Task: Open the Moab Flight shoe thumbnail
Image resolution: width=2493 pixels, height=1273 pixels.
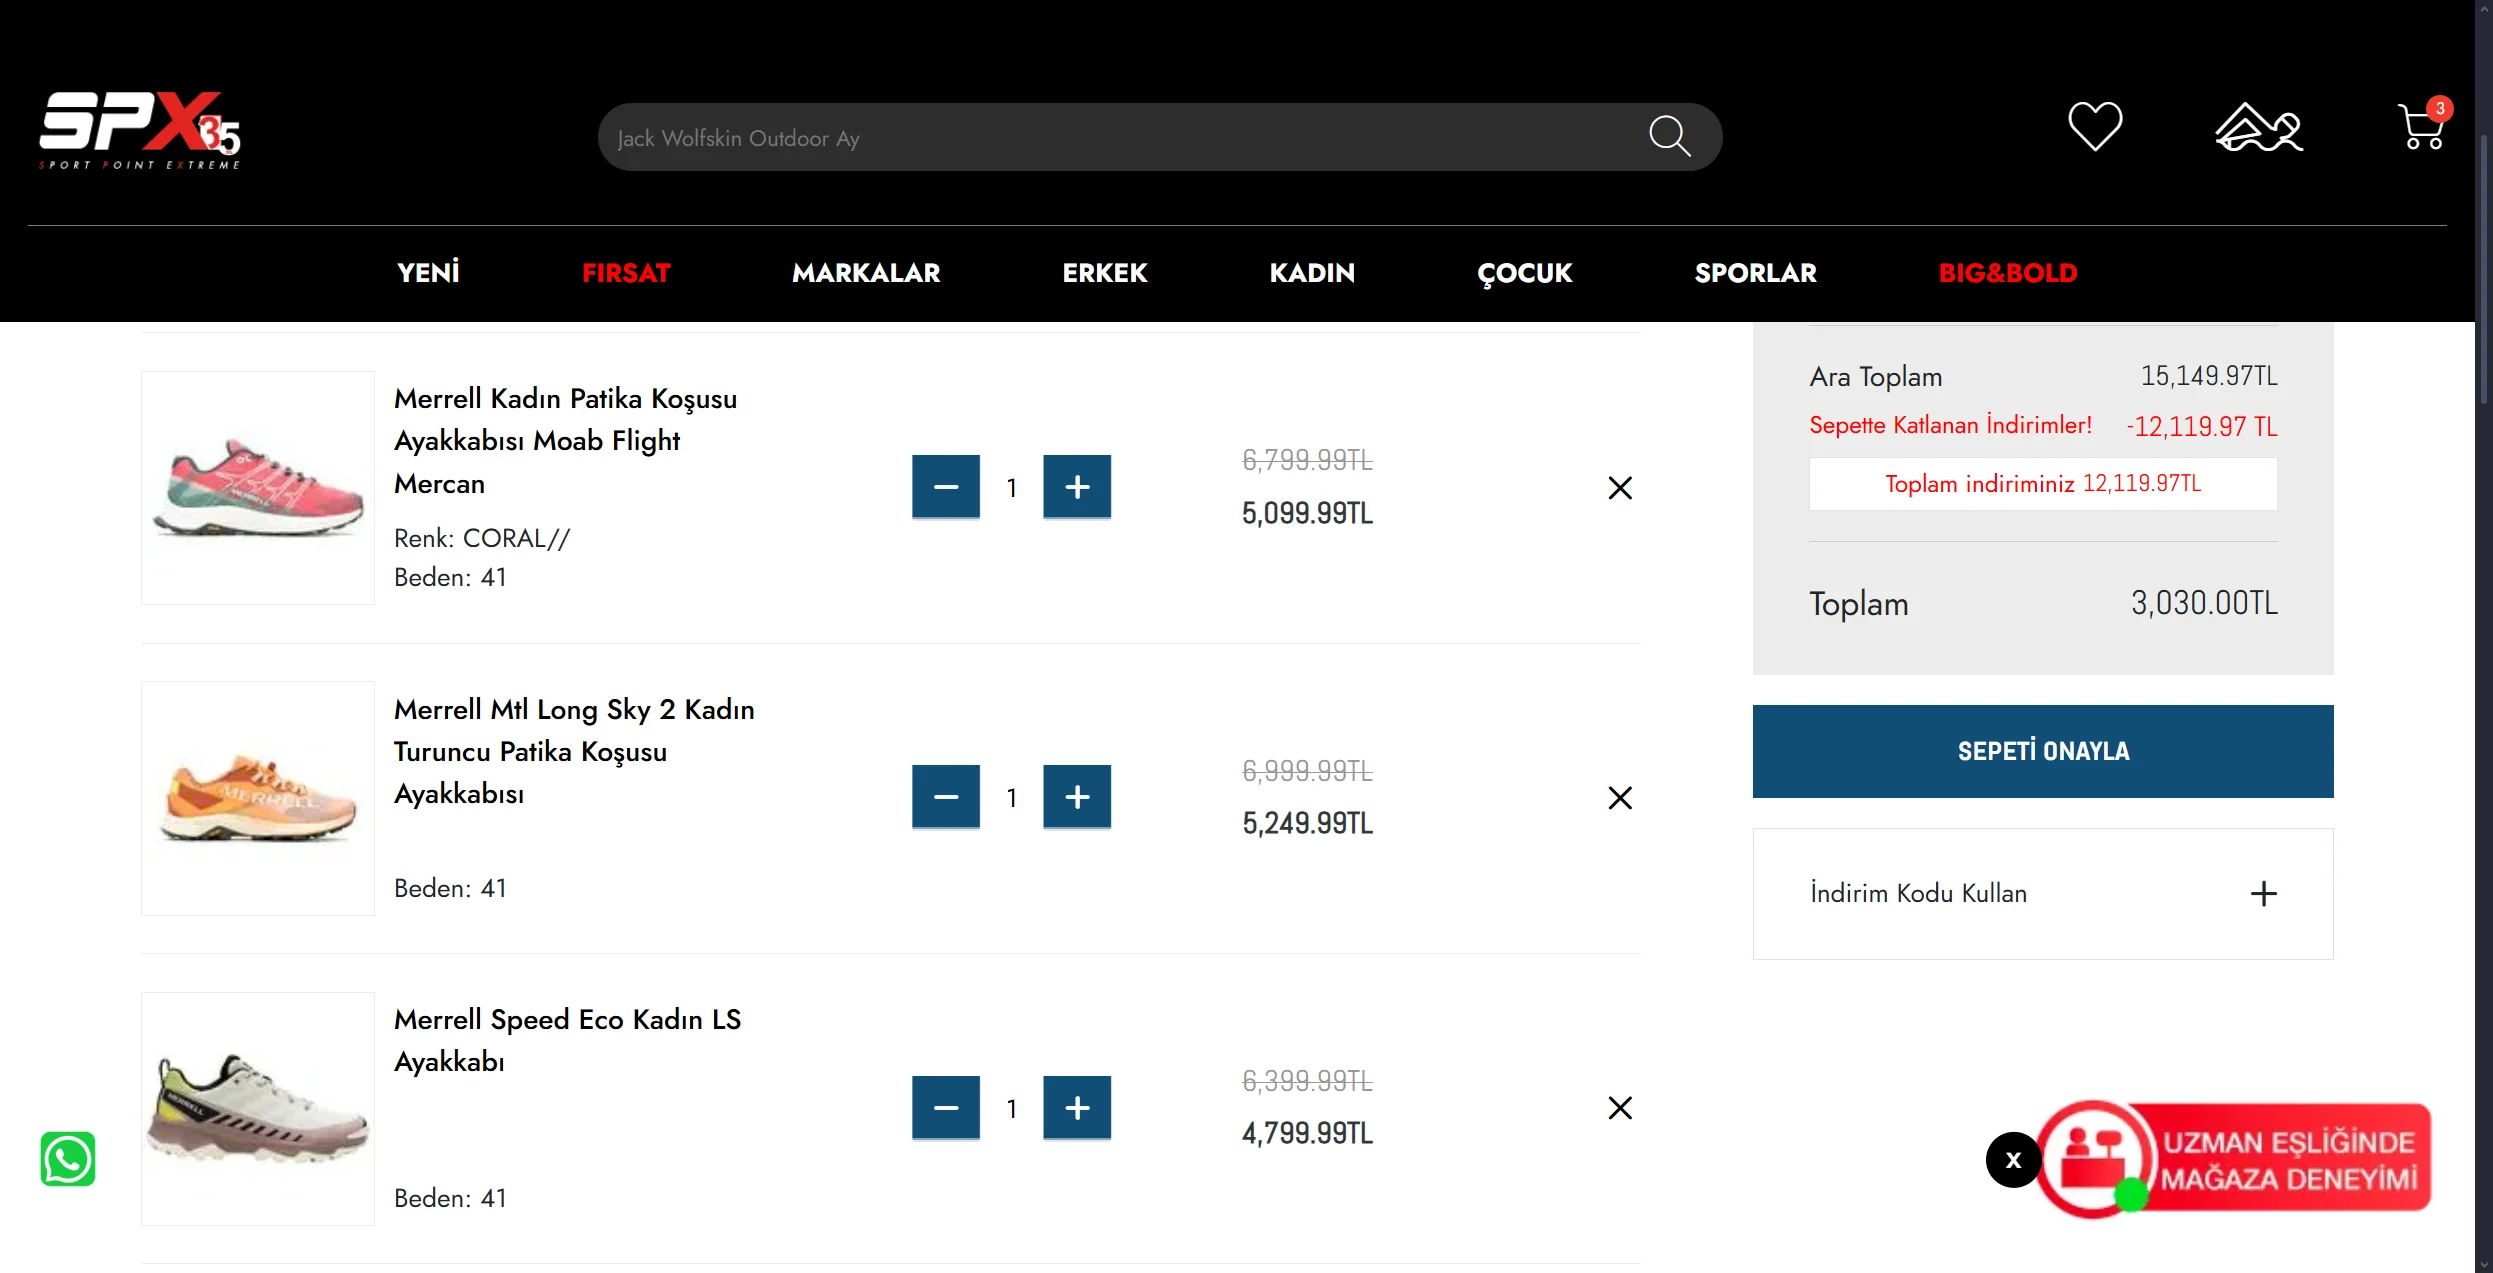Action: [x=258, y=488]
